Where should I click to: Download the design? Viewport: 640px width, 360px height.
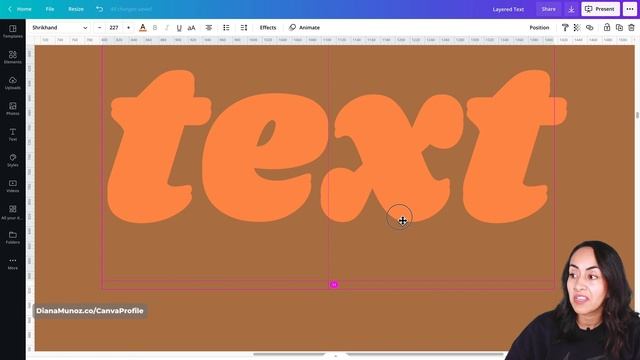[571, 9]
